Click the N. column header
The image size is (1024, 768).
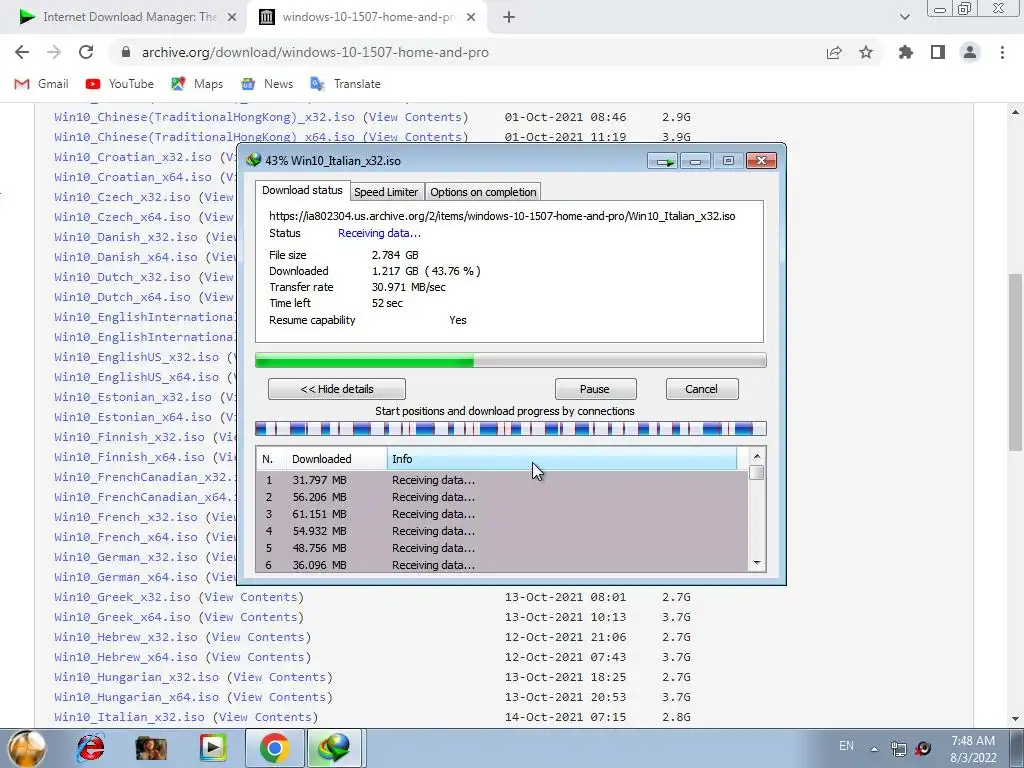pos(271,459)
